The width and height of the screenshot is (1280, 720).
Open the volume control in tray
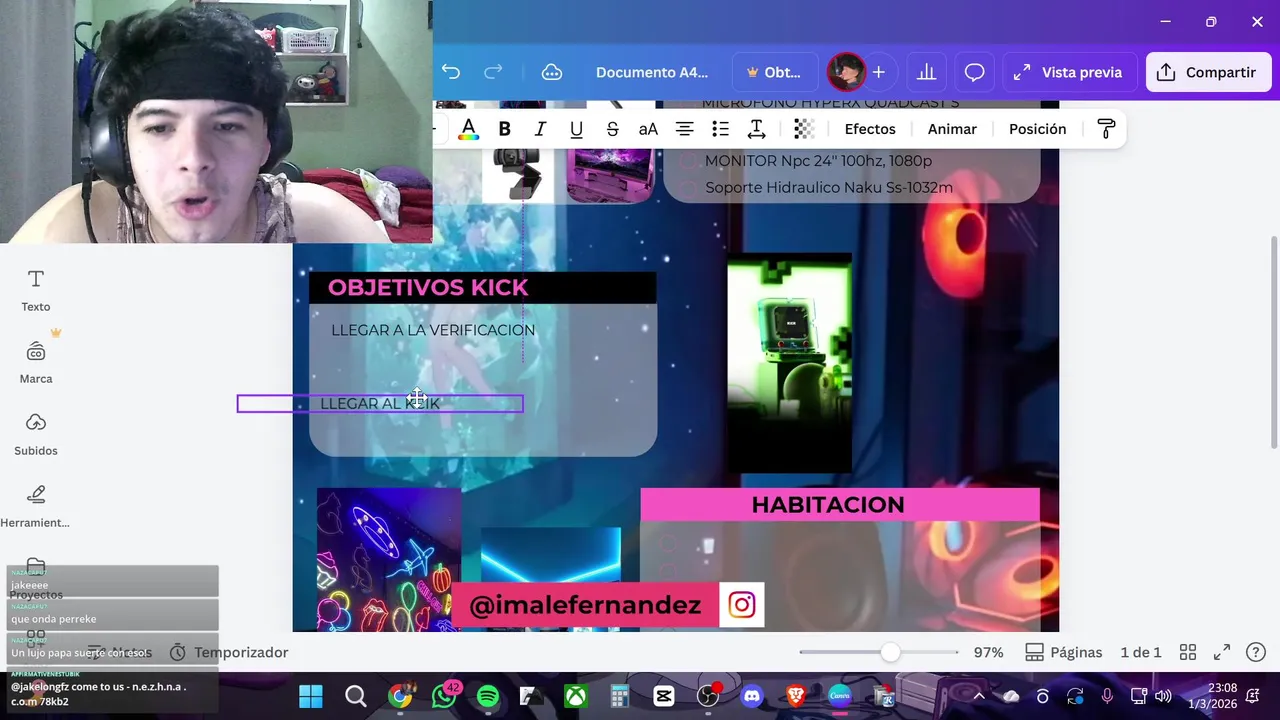(1163, 696)
